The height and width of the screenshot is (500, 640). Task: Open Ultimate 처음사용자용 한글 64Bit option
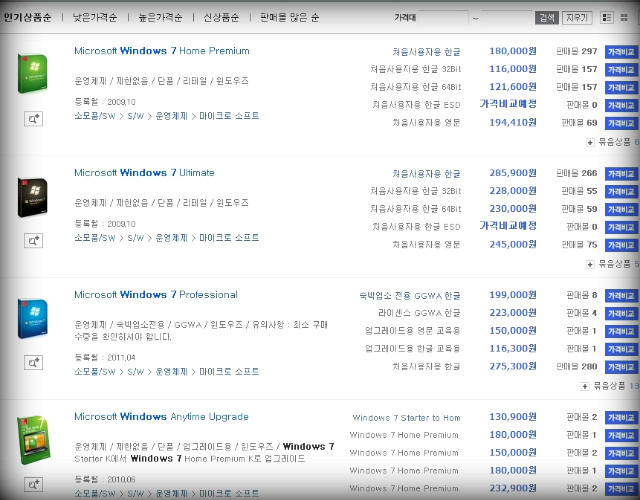click(416, 209)
